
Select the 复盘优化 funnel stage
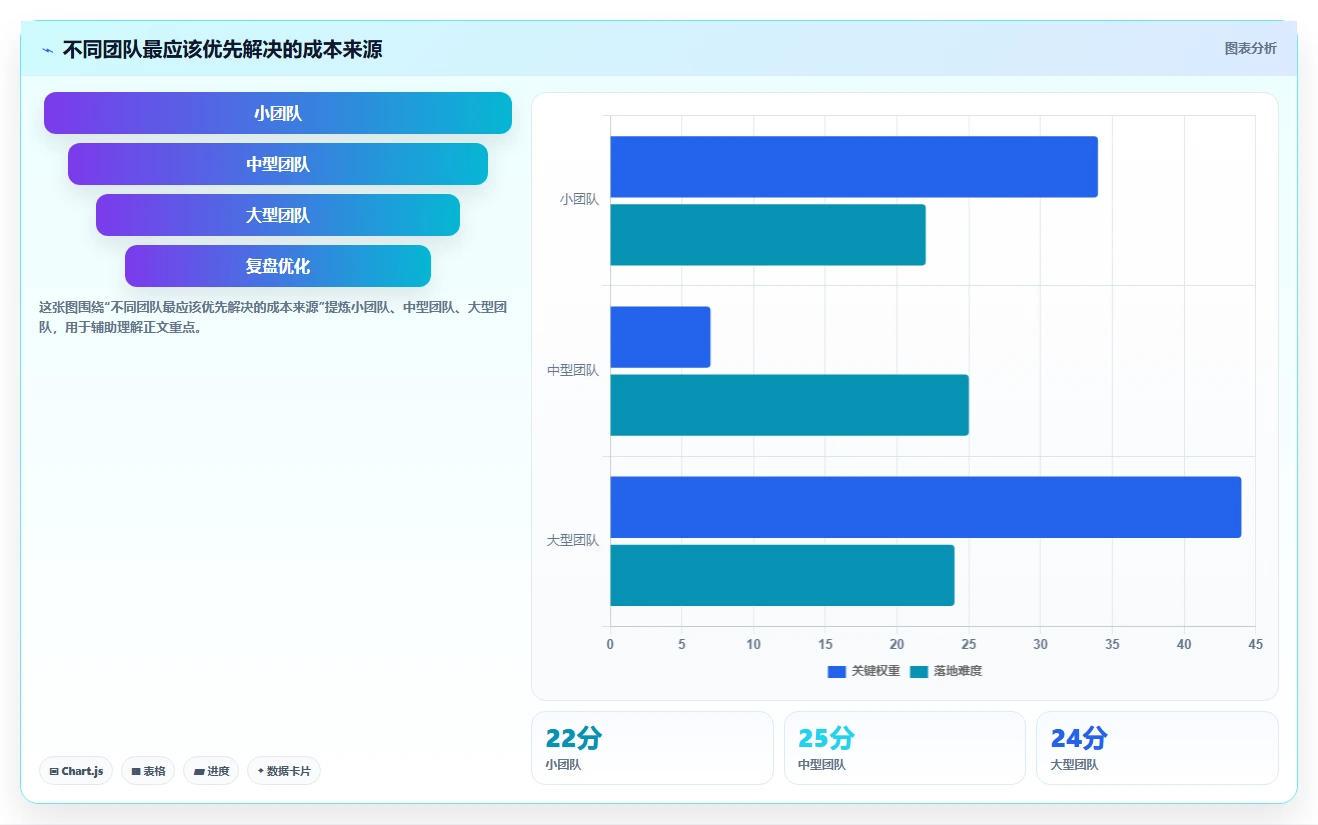pos(278,266)
